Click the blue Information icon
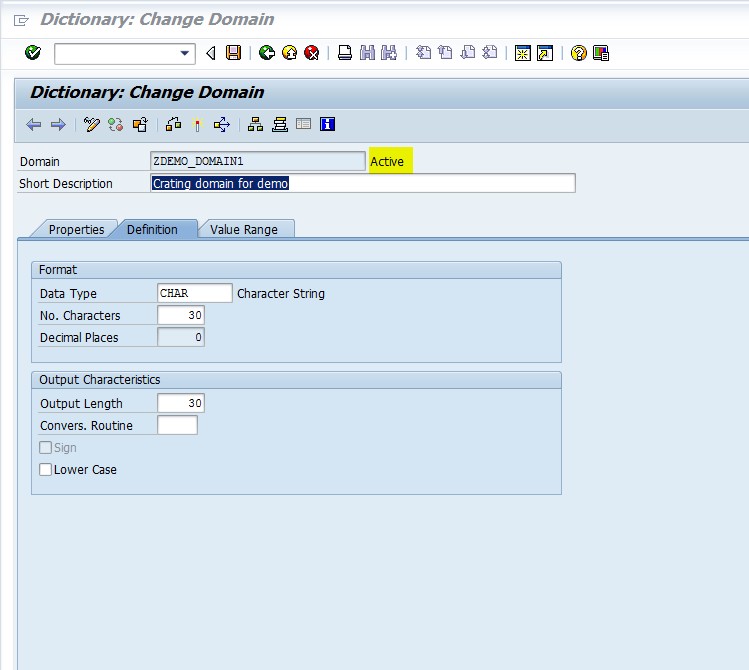The height and width of the screenshot is (670, 749). pos(327,125)
